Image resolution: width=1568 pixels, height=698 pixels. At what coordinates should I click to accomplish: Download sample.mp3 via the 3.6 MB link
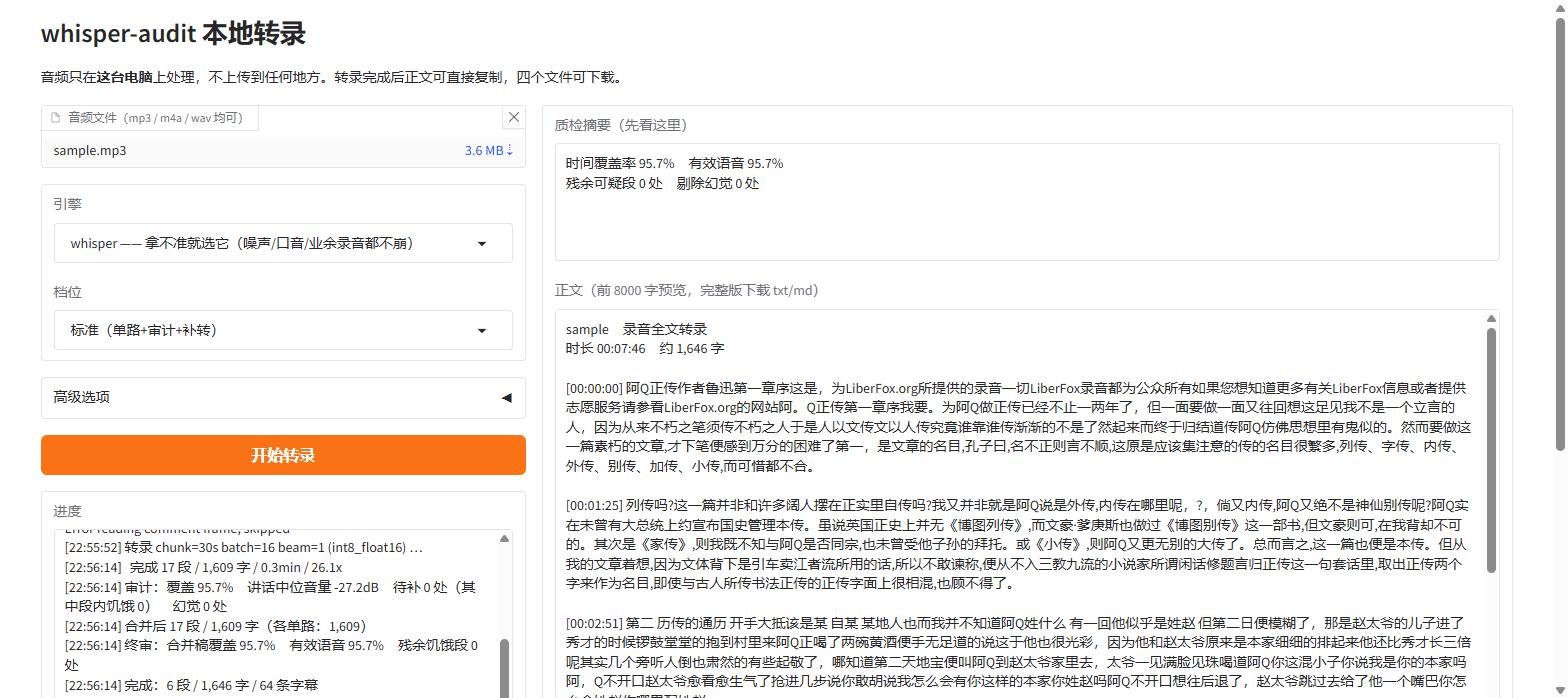tap(488, 150)
